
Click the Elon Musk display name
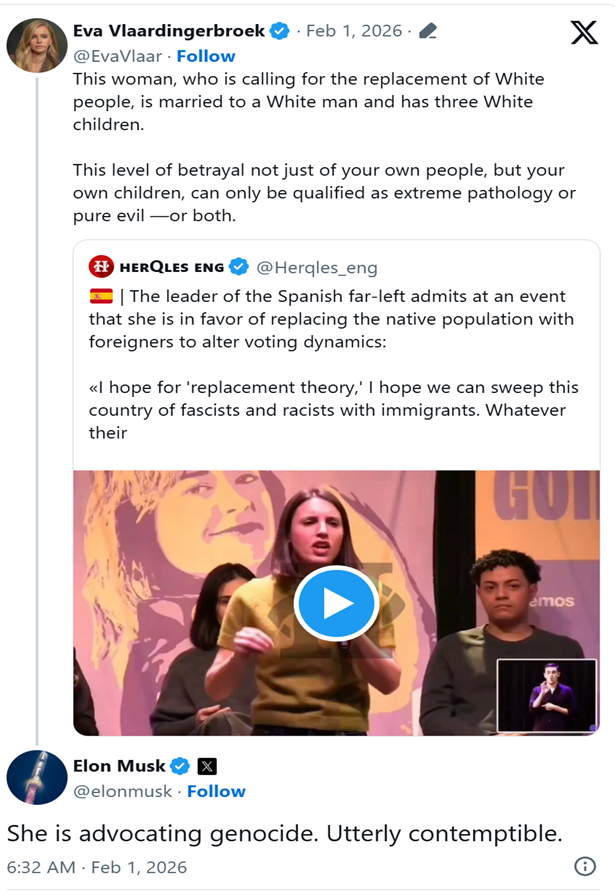119,766
